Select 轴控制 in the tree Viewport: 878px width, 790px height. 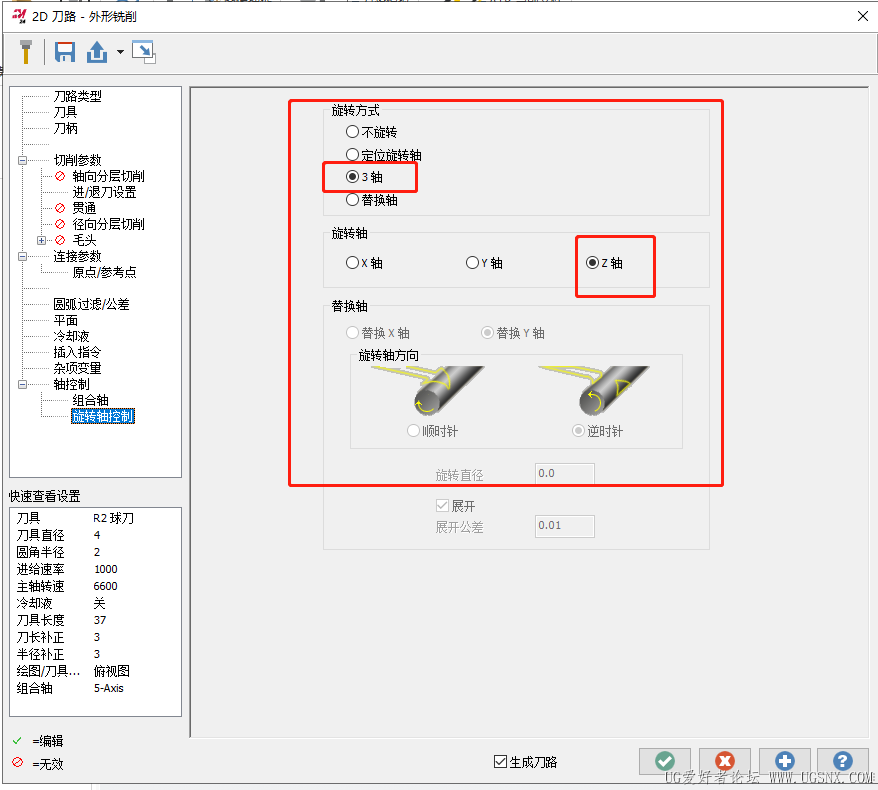coord(71,384)
